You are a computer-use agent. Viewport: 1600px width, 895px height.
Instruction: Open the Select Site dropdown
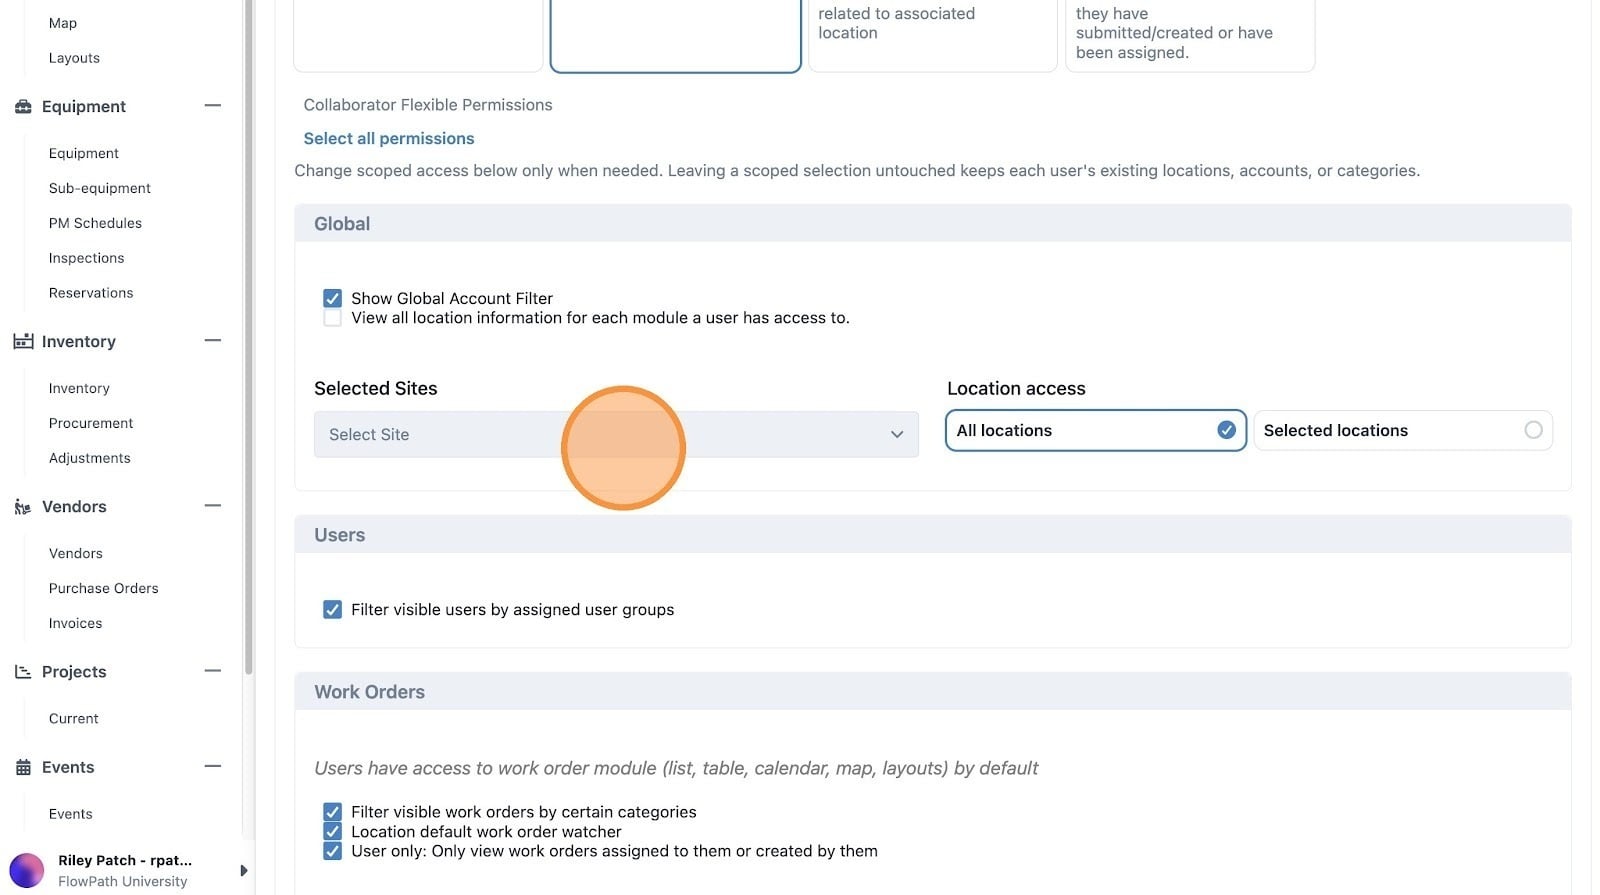[616, 435]
